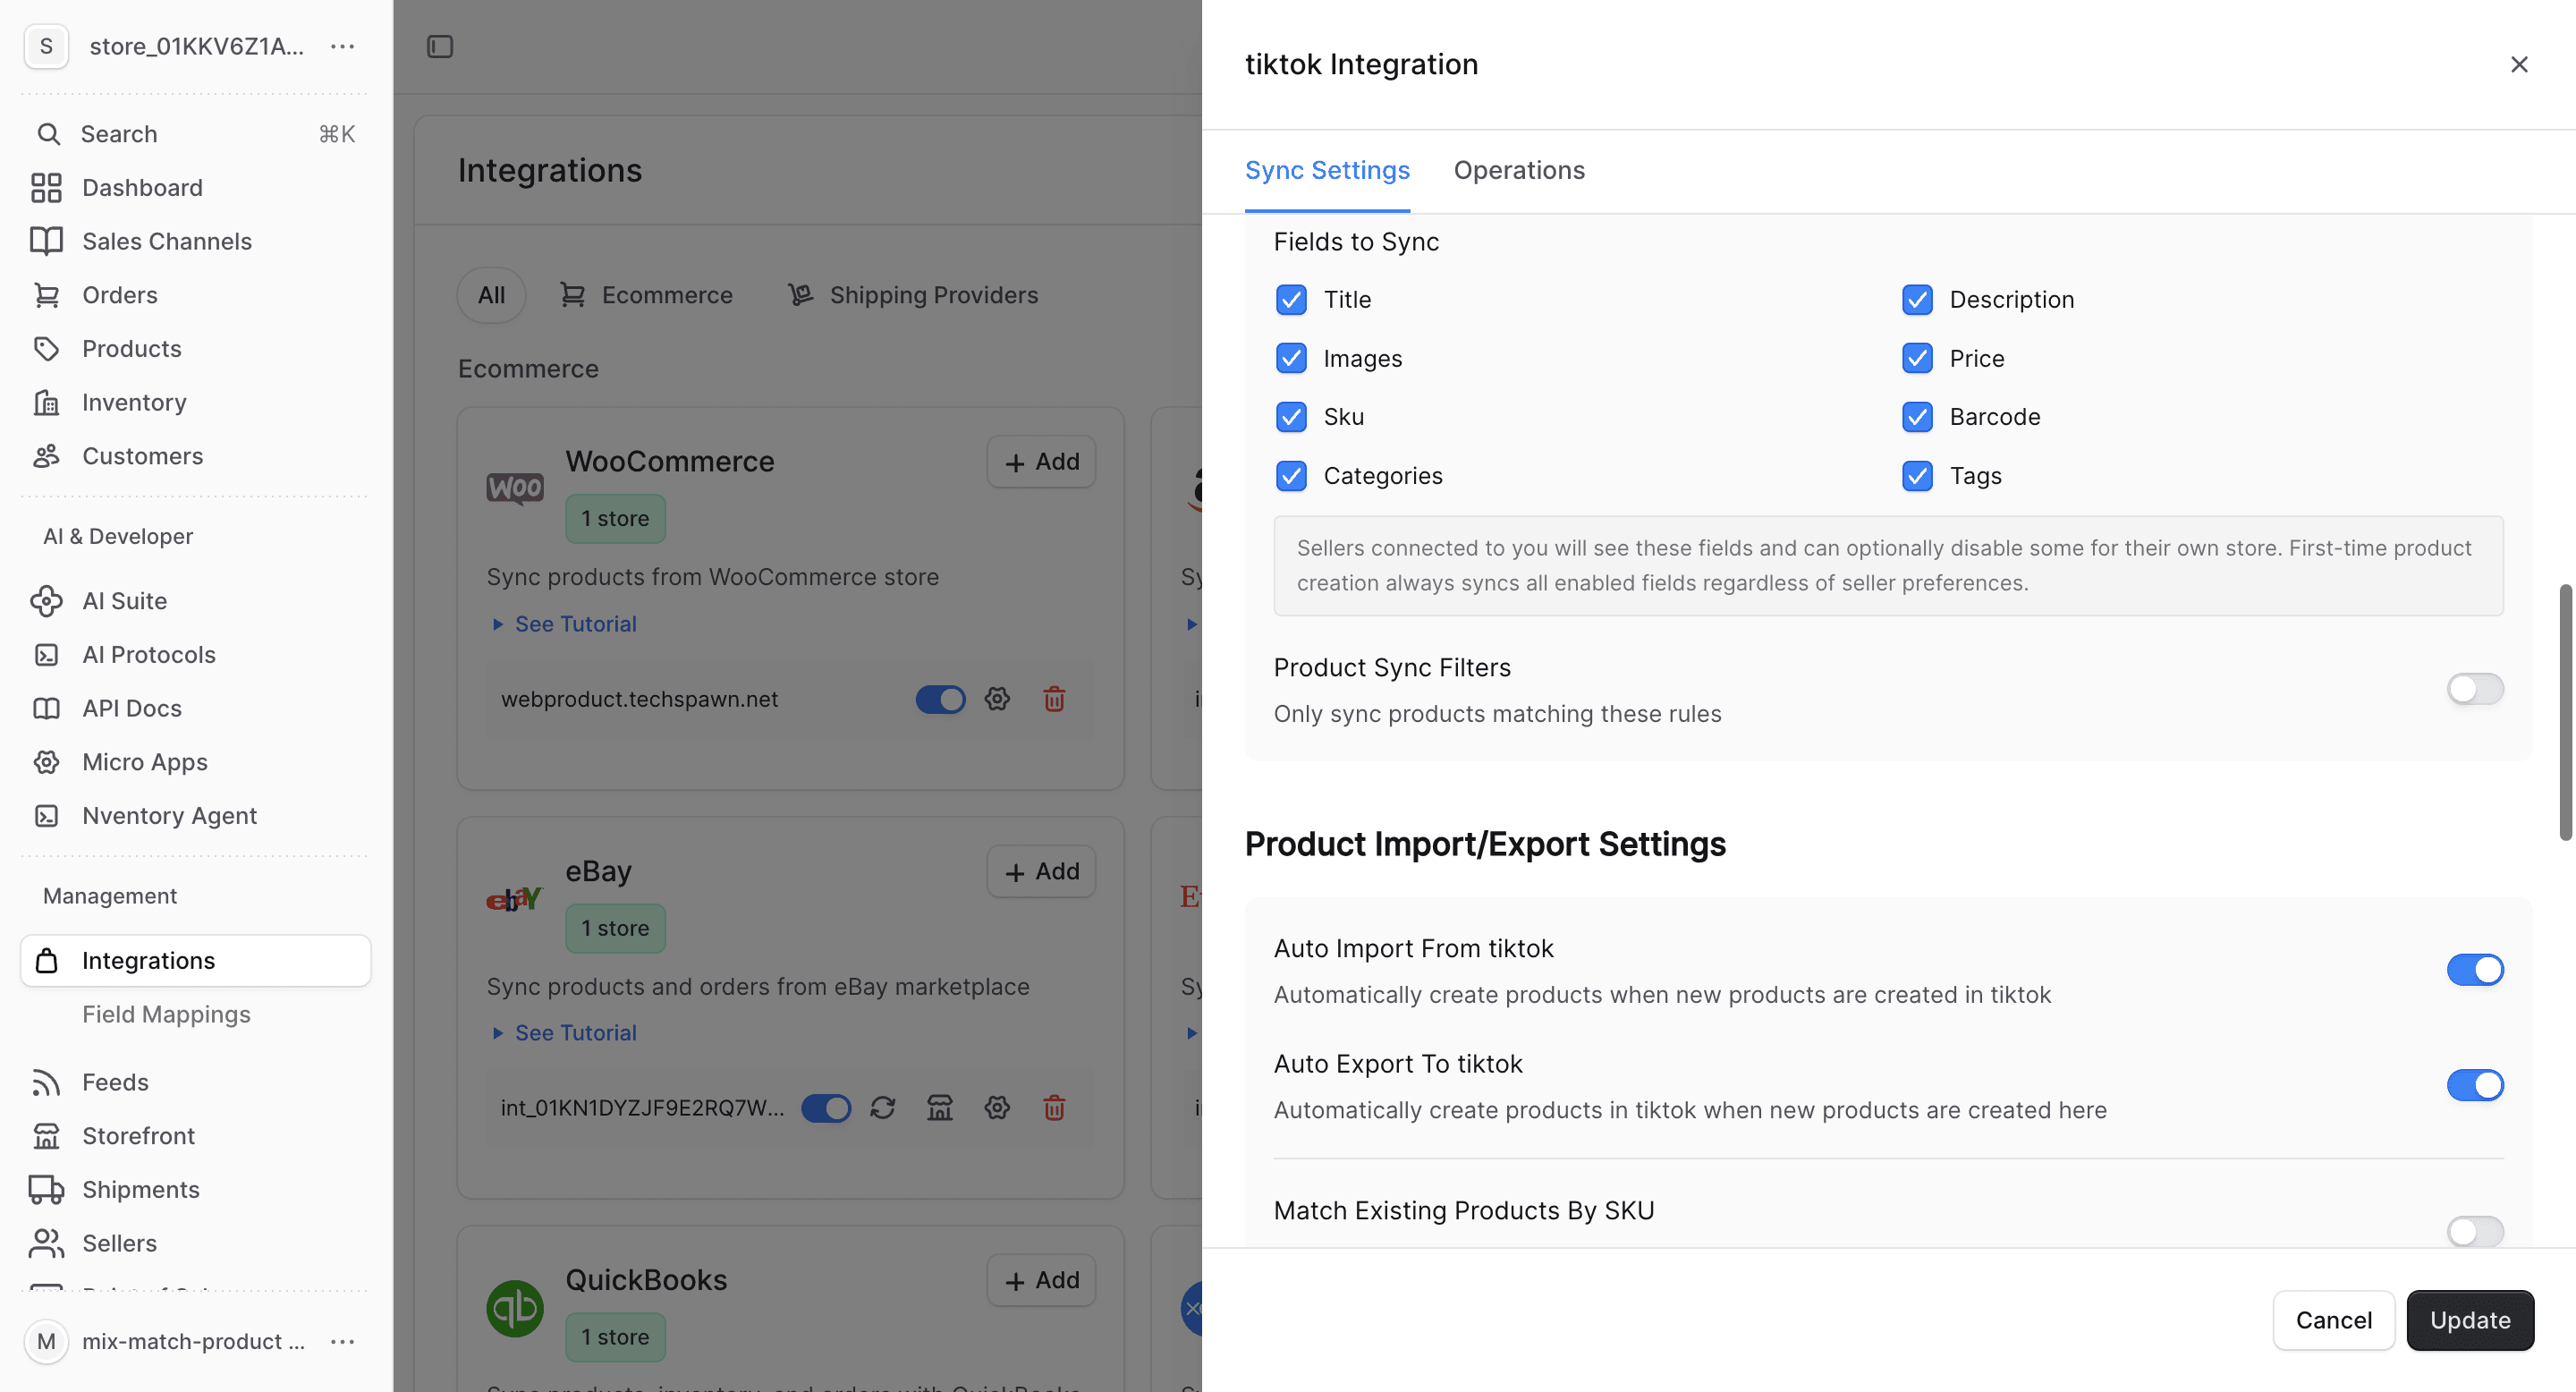Select the All integrations filter

click(x=491, y=295)
